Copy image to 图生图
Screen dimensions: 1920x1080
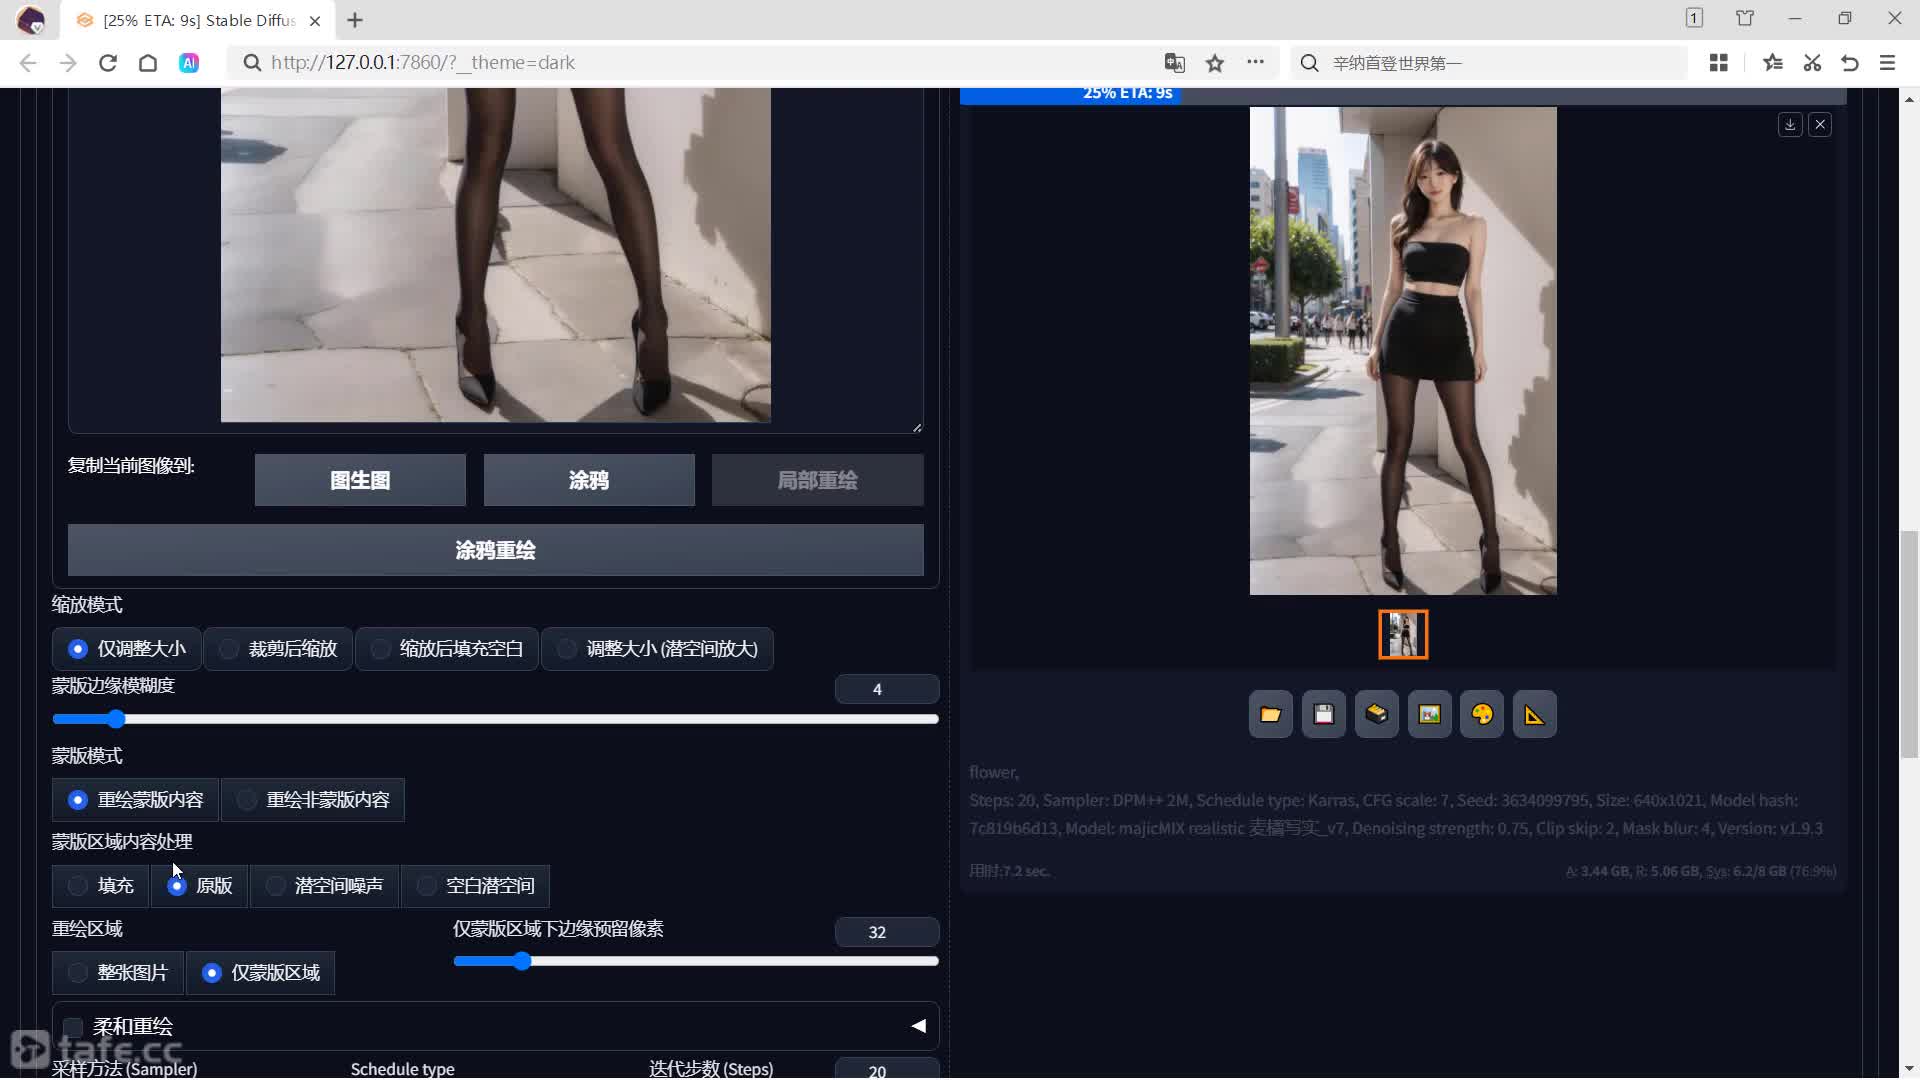tap(360, 480)
